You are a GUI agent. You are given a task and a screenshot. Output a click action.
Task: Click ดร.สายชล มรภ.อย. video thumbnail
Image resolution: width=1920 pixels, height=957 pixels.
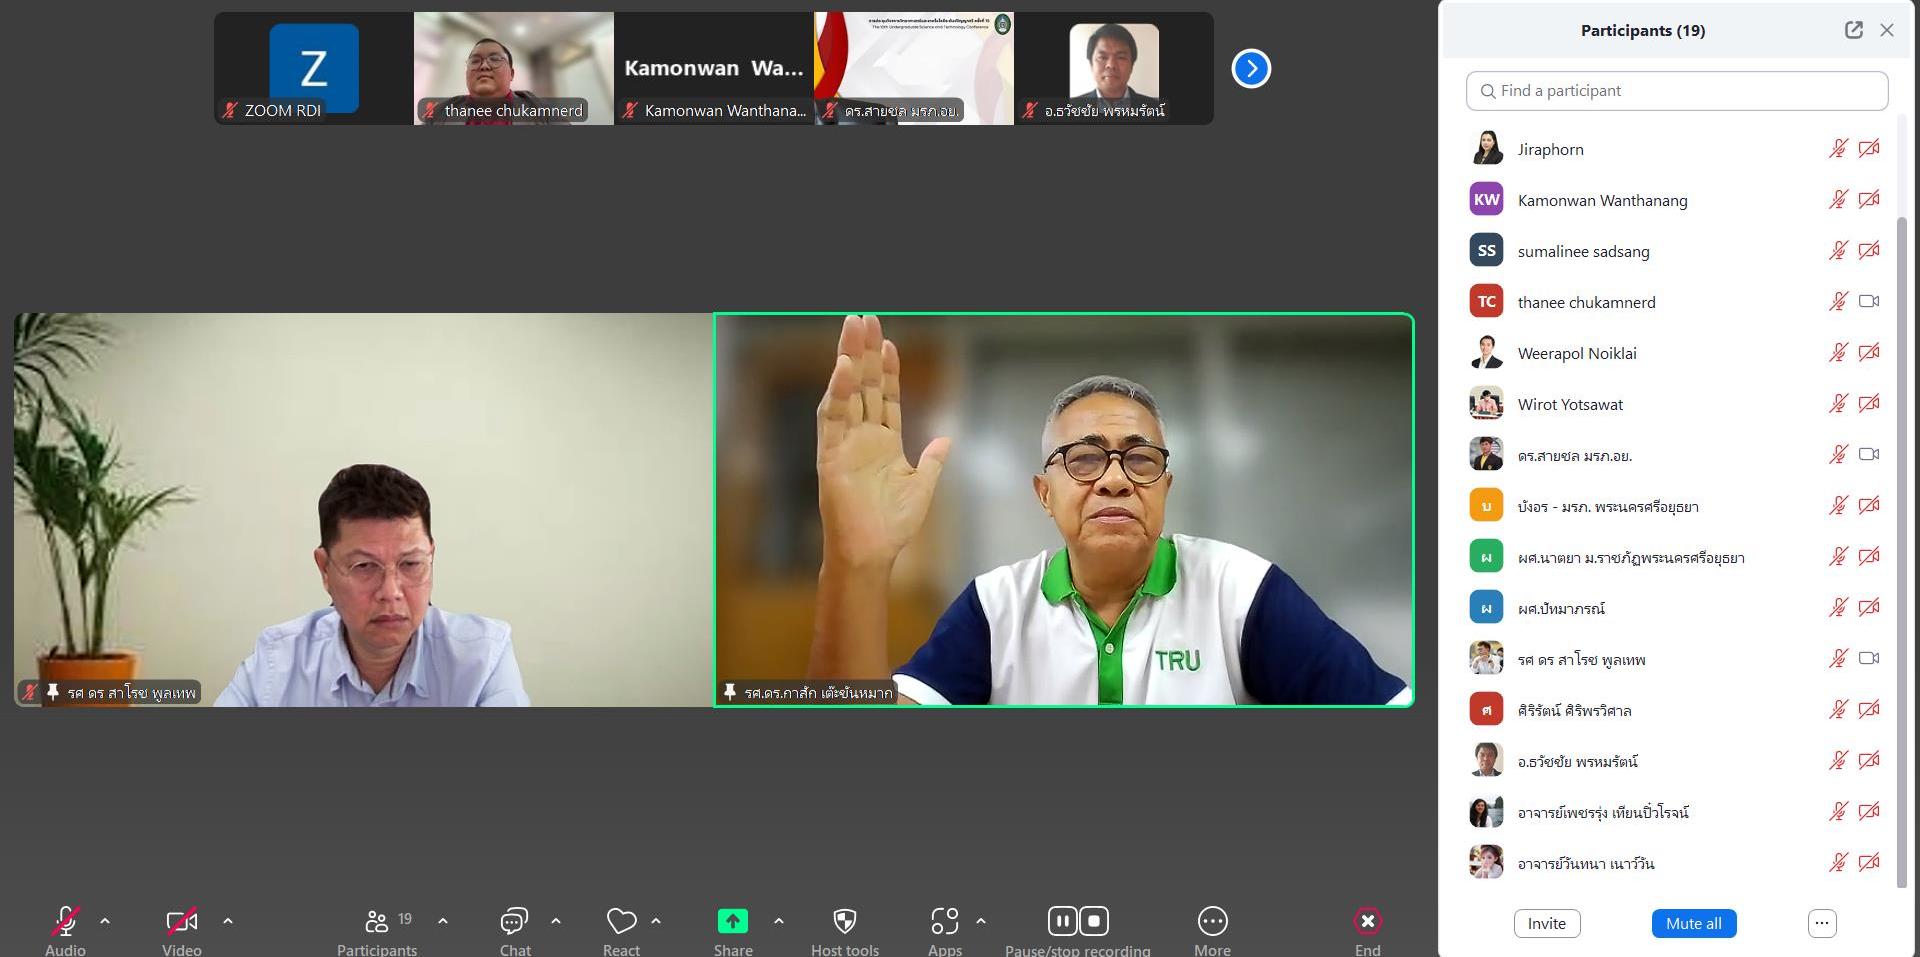click(x=914, y=69)
